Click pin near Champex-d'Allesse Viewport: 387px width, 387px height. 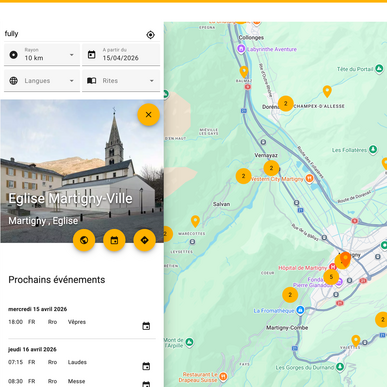[327, 91]
